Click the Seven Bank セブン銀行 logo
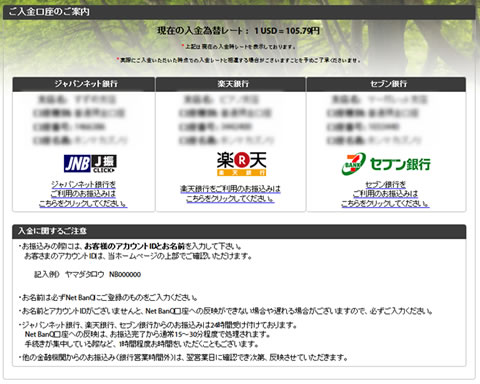 pos(386,164)
